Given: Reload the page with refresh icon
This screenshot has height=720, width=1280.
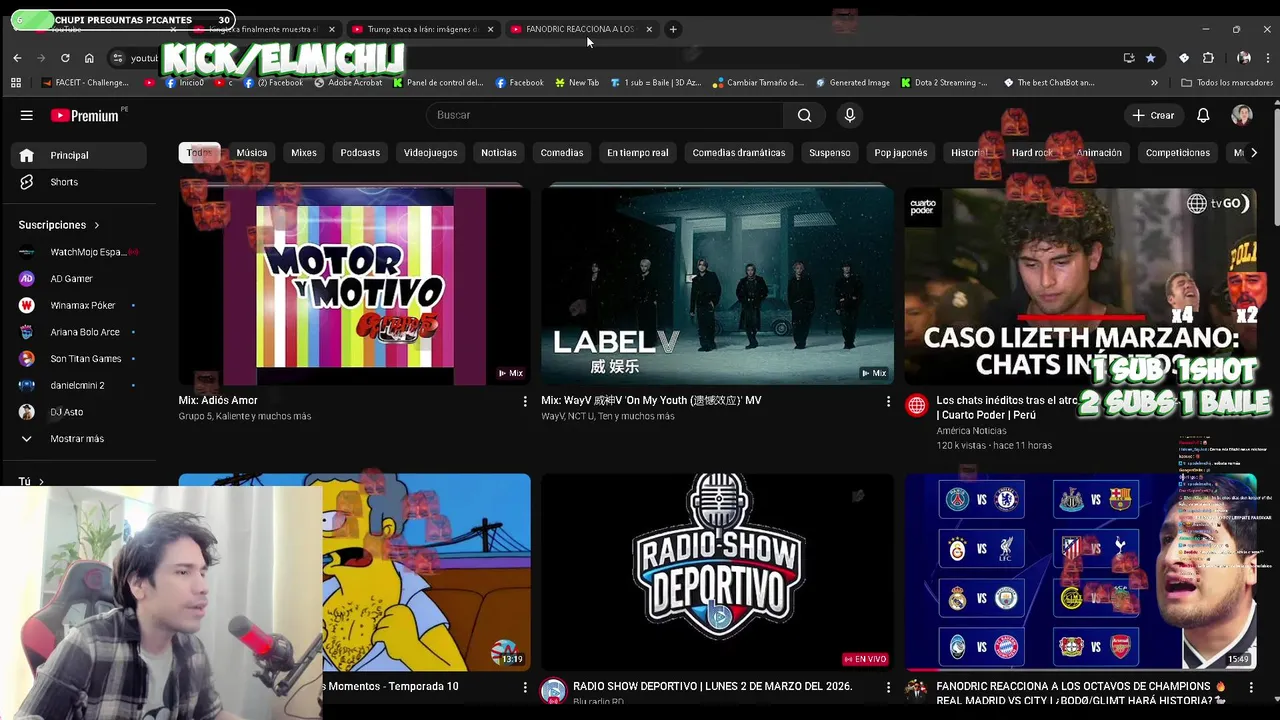Looking at the screenshot, I should 65,58.
